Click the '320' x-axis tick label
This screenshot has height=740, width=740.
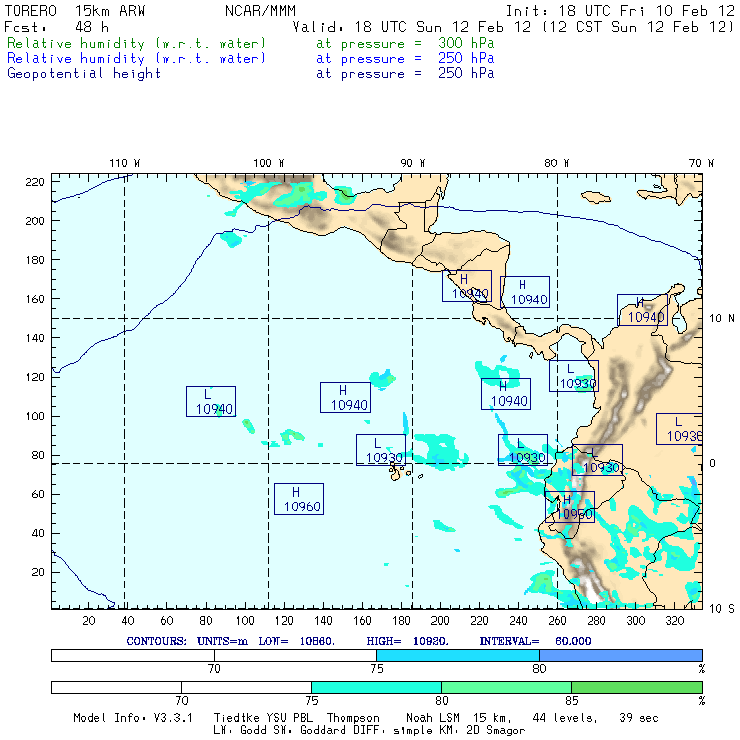point(674,621)
